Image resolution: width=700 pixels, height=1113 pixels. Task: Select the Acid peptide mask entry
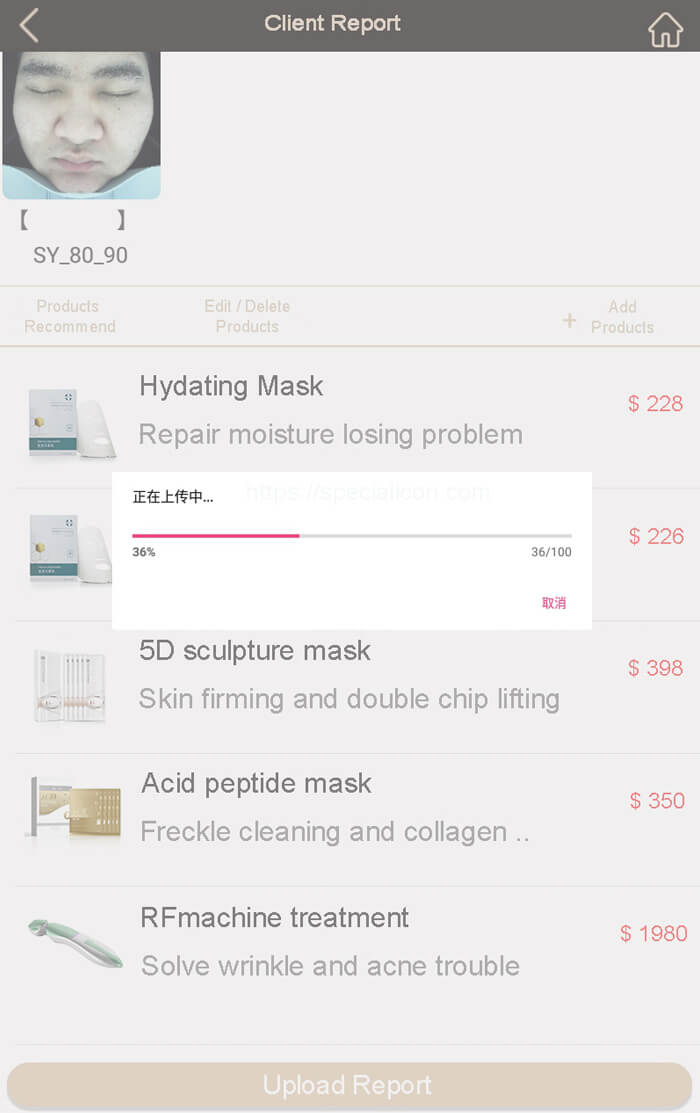256,783
